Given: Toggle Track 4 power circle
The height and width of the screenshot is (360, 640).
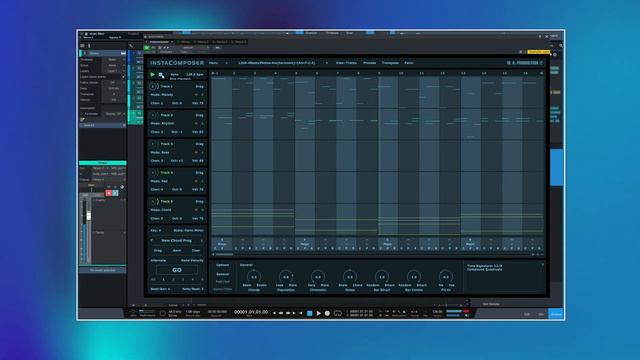Looking at the screenshot, I should pos(153,173).
